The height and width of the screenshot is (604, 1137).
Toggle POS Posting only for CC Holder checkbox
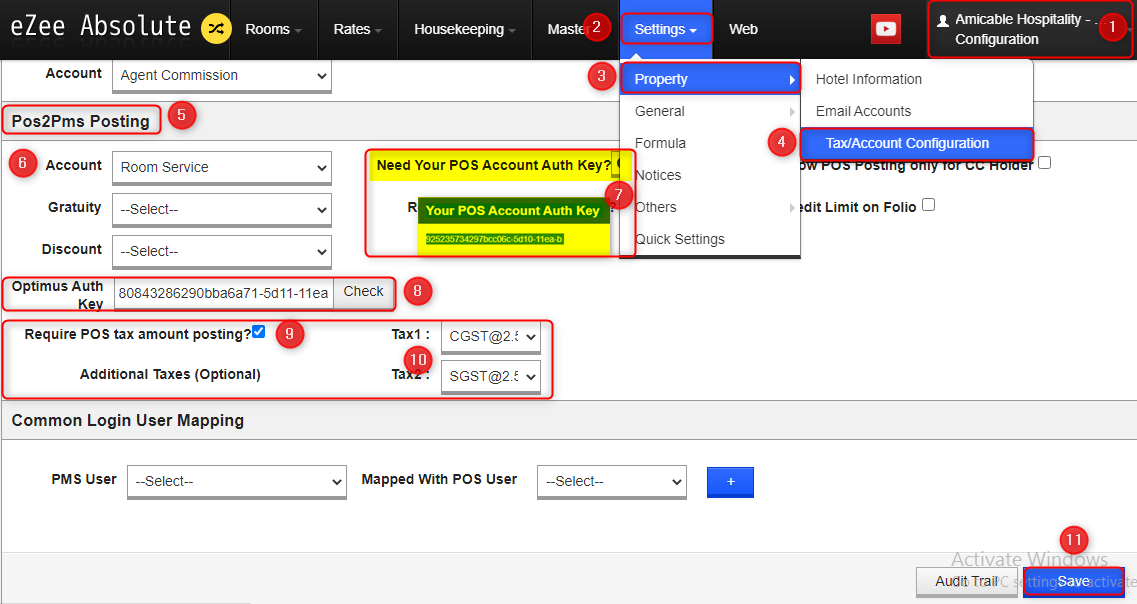tap(1044, 162)
